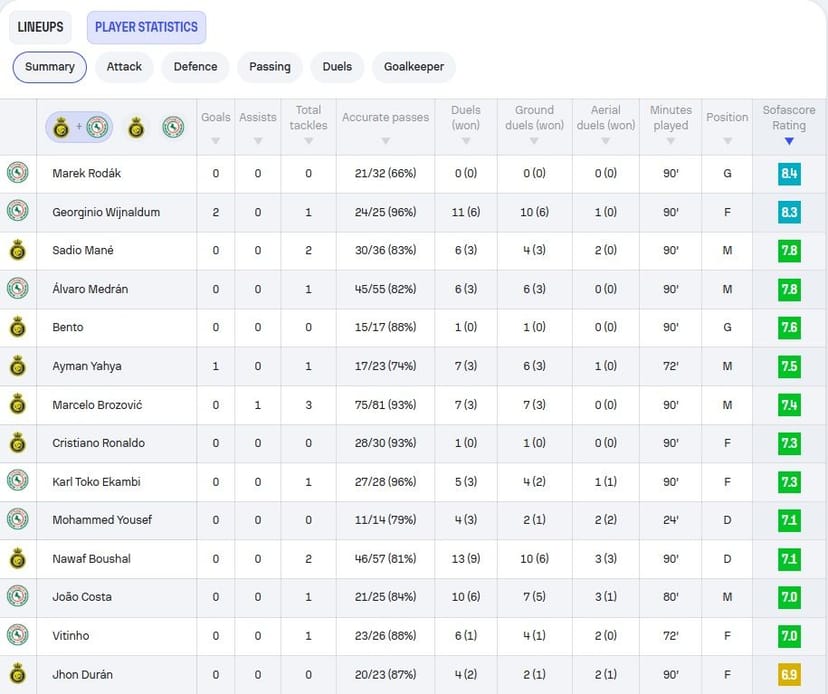Click team crest next to Georginio Wijnaldum
This screenshot has width=828, height=694.
click(17, 212)
